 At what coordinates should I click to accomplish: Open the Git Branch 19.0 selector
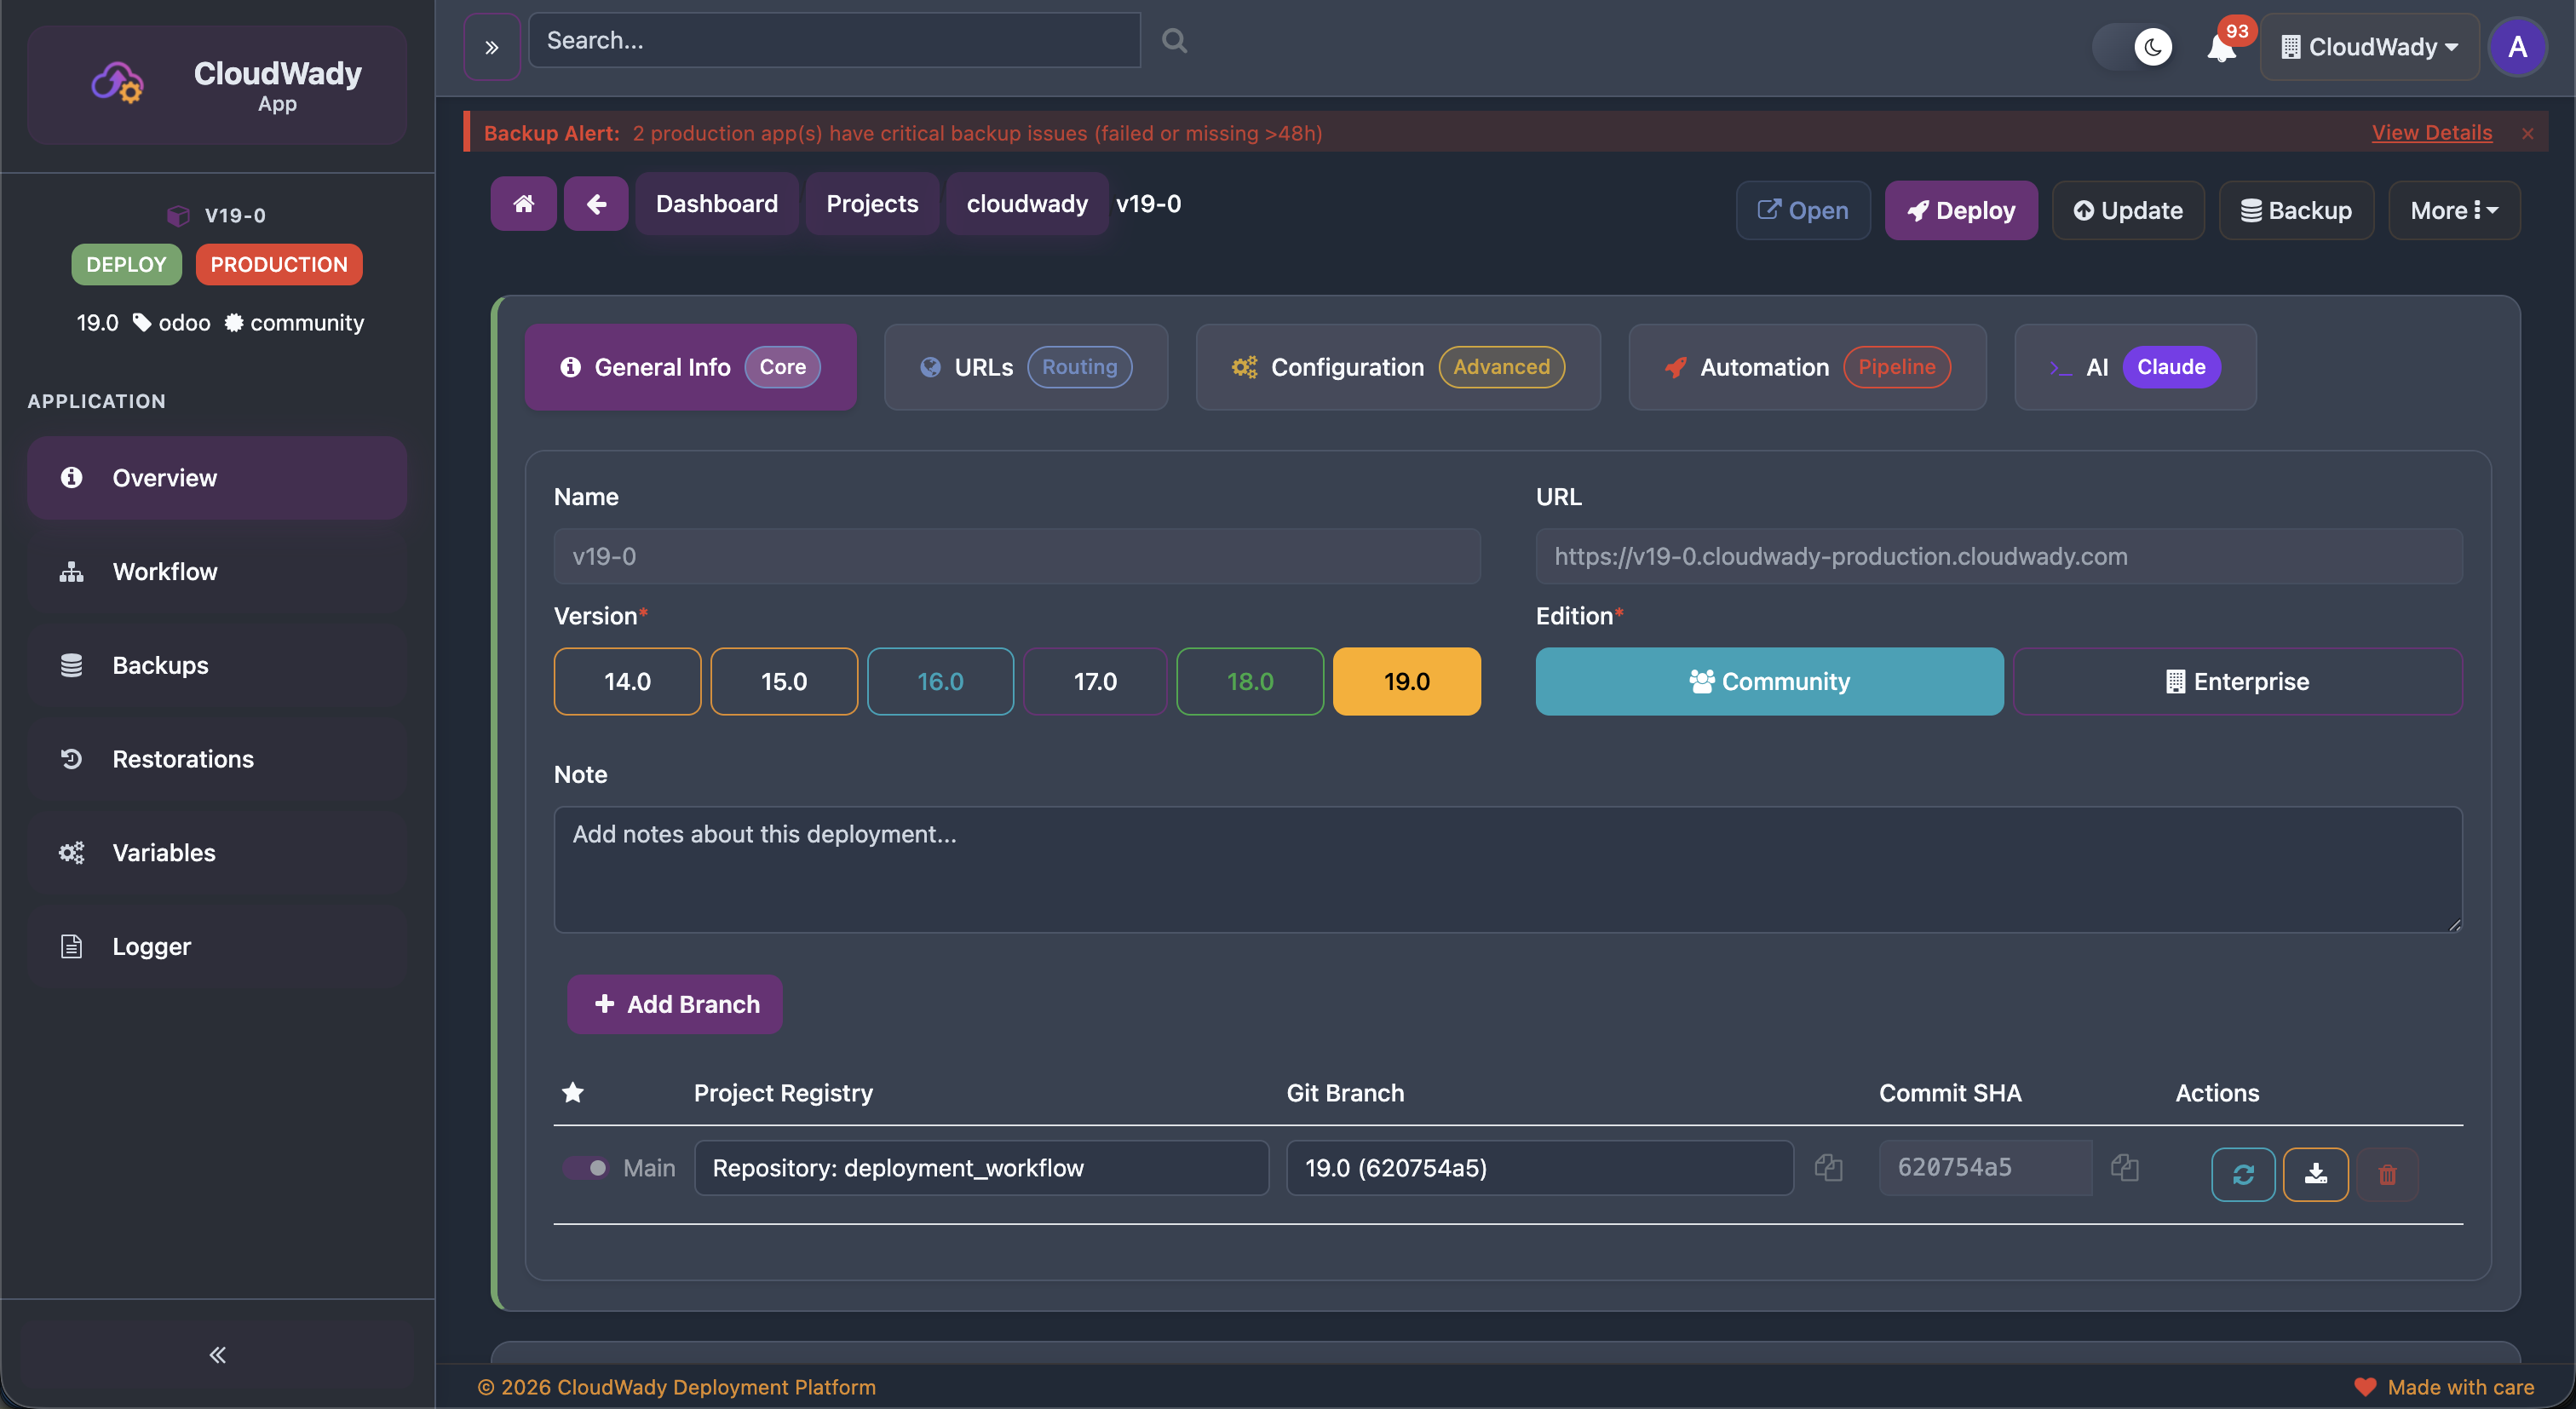point(1539,1167)
